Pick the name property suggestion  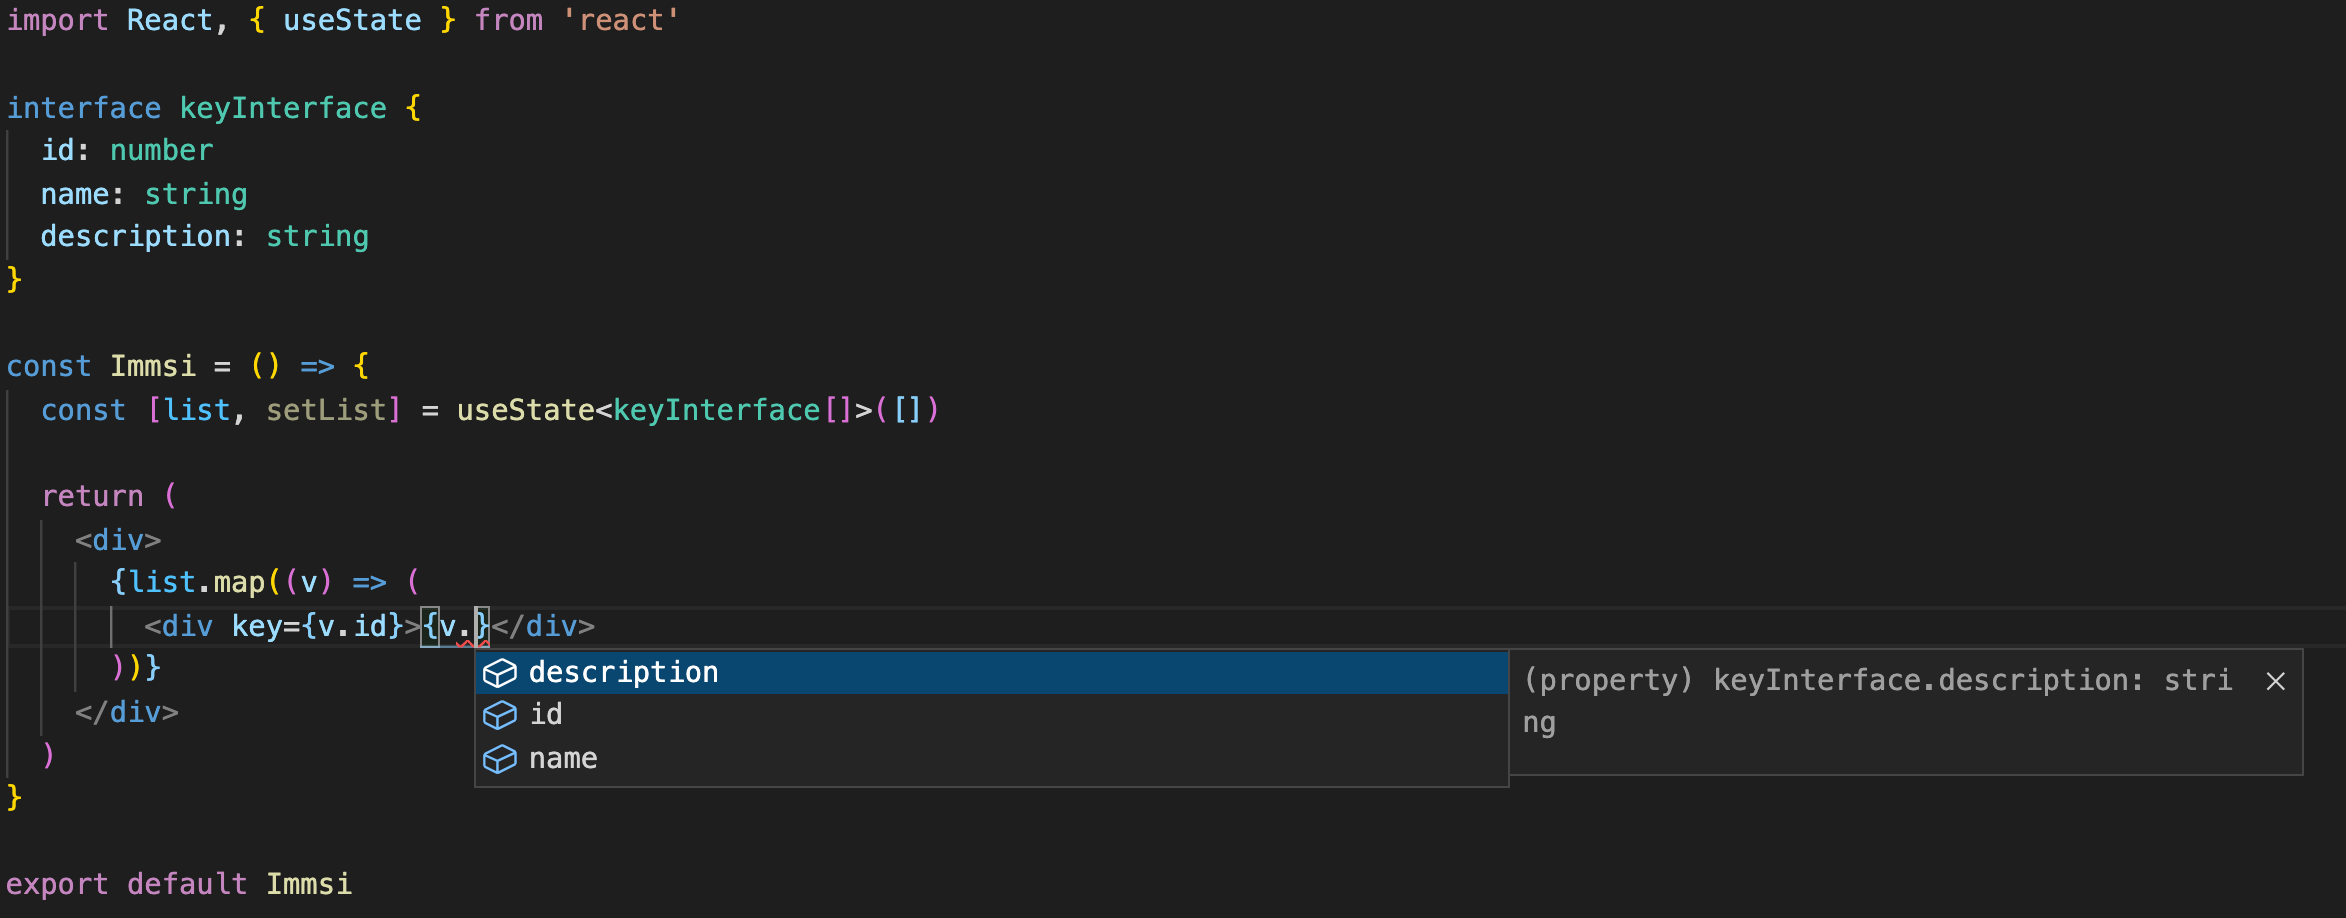(x=563, y=759)
